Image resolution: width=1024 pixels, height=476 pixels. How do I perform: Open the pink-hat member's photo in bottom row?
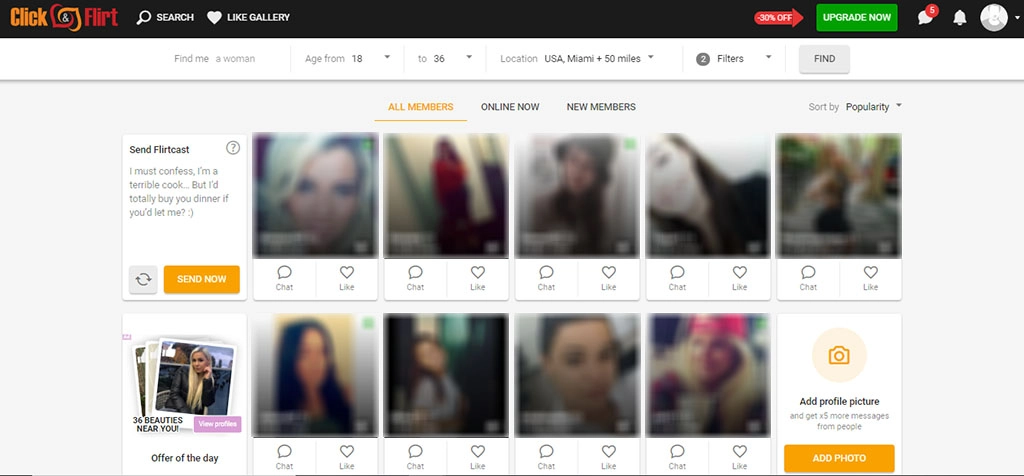click(x=709, y=375)
